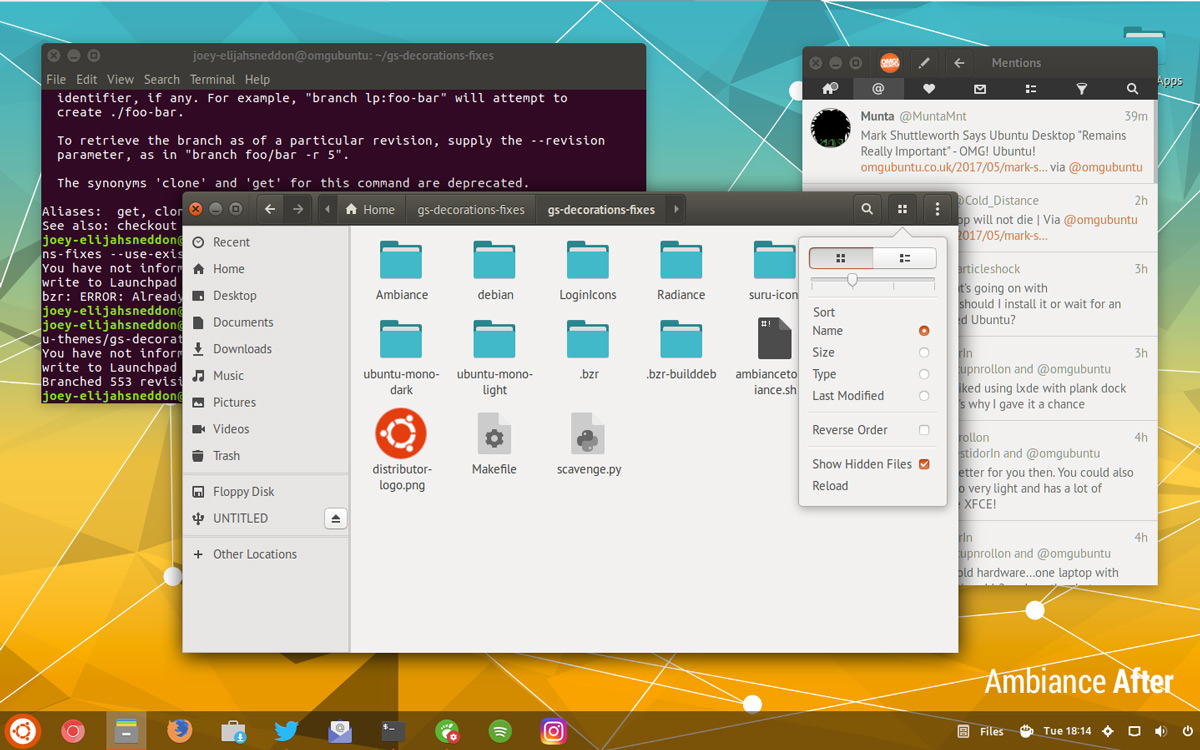1200x750 pixels.
Task: Open the Downloads folder in sidebar
Action: click(242, 349)
